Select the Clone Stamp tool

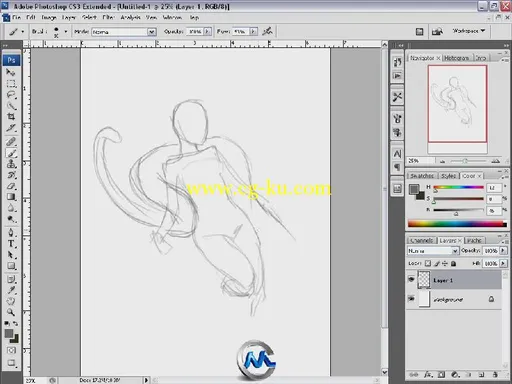click(11, 164)
